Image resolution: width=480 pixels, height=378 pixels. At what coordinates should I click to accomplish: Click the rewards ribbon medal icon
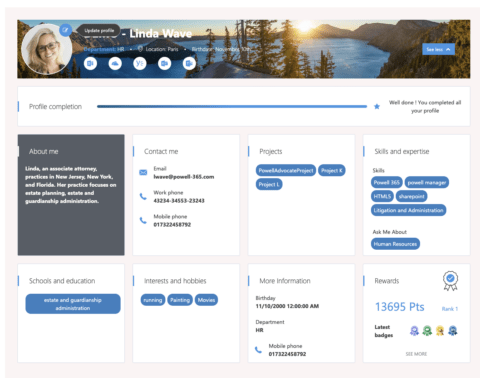[450, 280]
